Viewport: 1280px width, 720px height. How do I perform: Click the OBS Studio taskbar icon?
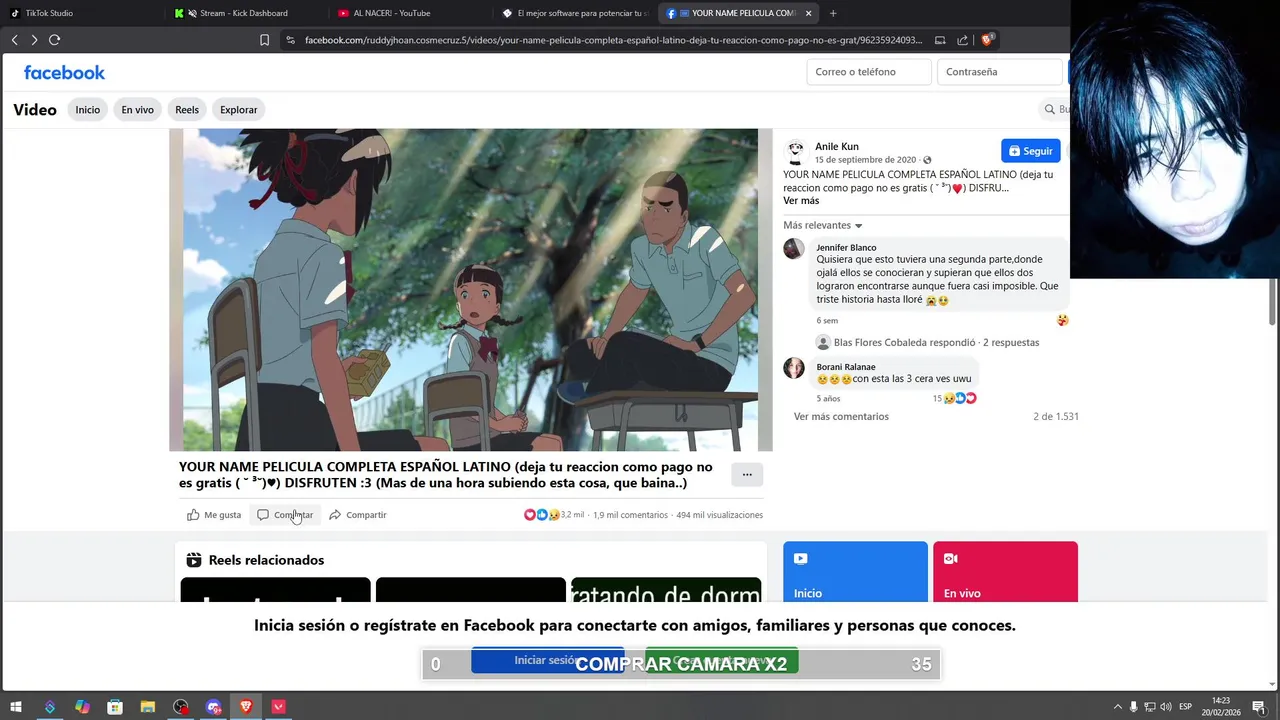pos(181,707)
